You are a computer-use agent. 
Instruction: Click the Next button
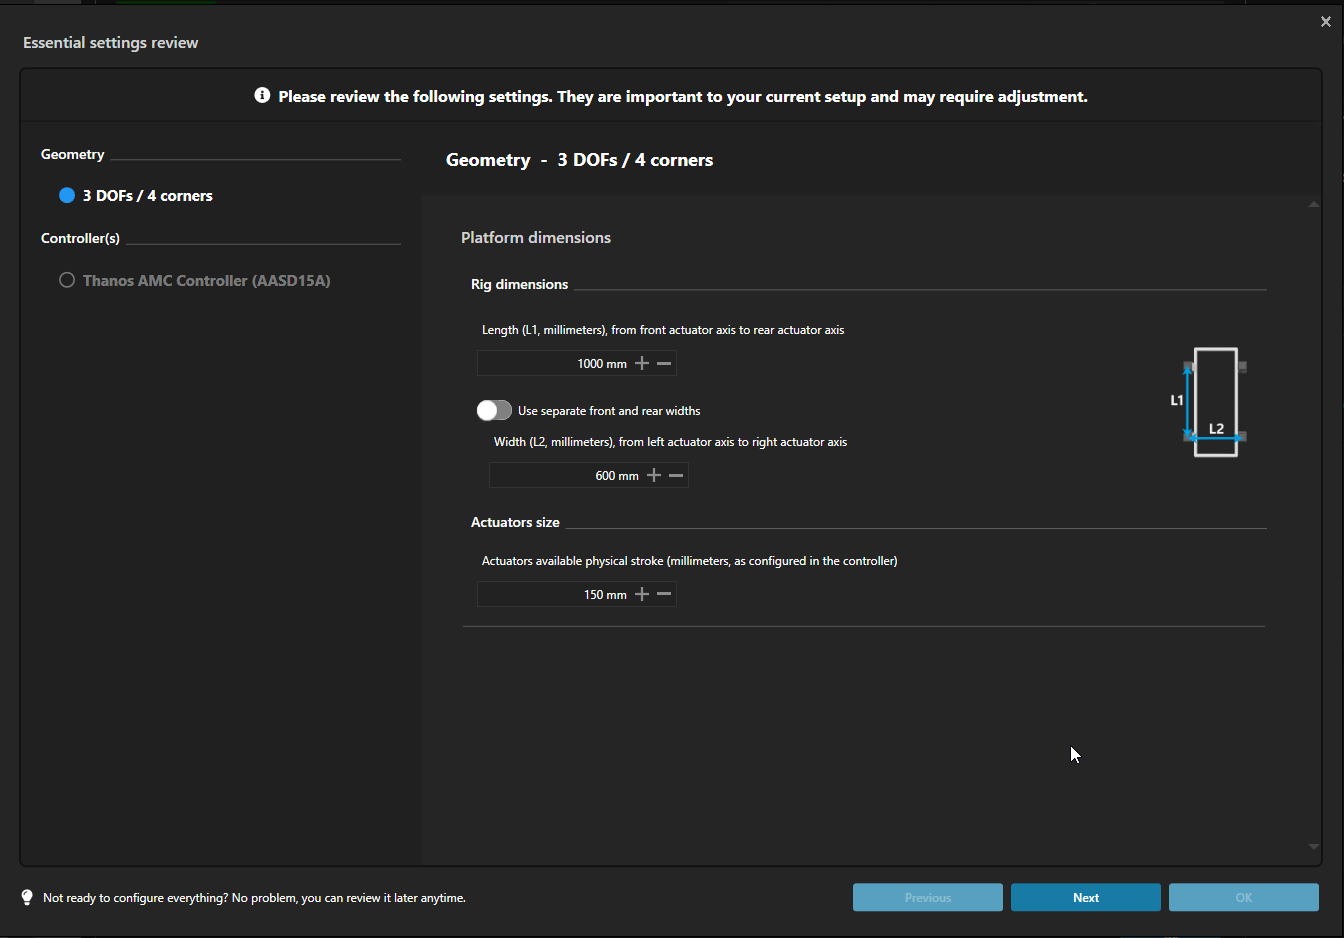tap(1085, 898)
